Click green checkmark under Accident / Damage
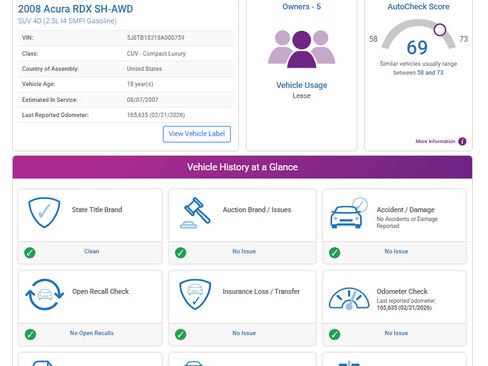Viewport: 488px width, 366px height. [x=335, y=252]
